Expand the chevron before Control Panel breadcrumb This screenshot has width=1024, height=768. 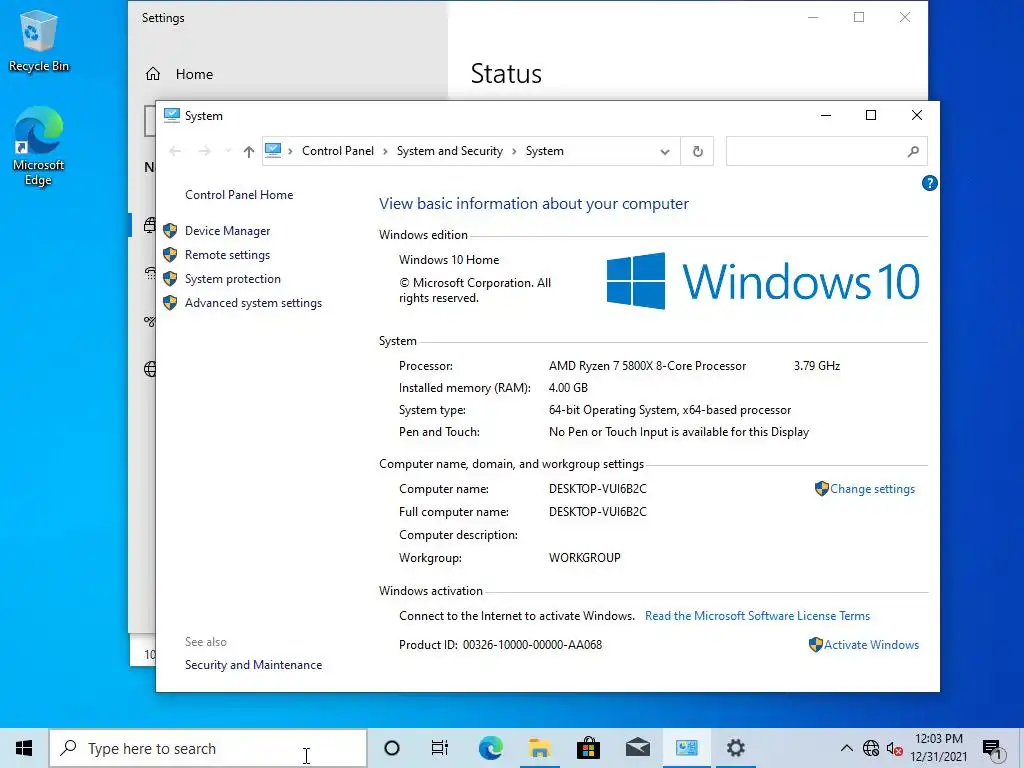(x=291, y=152)
